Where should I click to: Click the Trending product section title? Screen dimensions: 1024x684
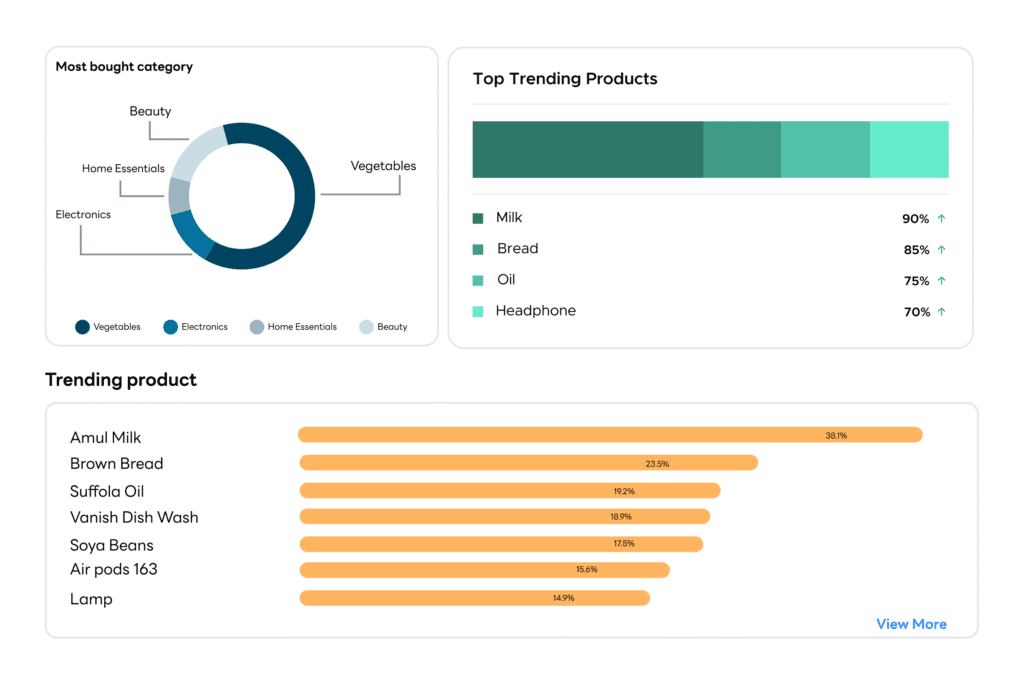(120, 380)
